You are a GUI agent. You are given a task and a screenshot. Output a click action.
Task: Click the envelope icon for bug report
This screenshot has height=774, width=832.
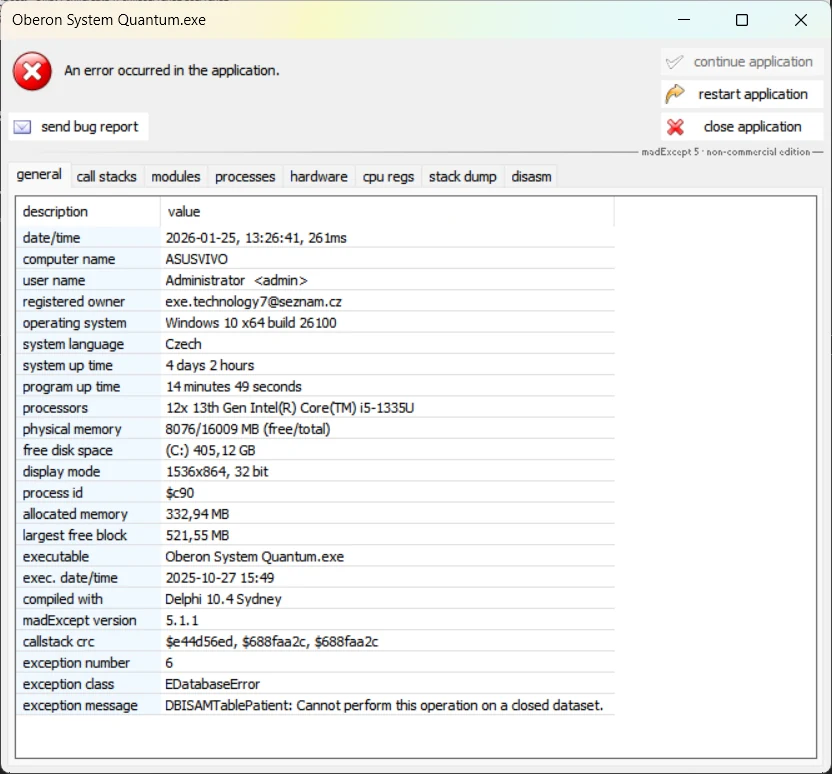(x=22, y=127)
